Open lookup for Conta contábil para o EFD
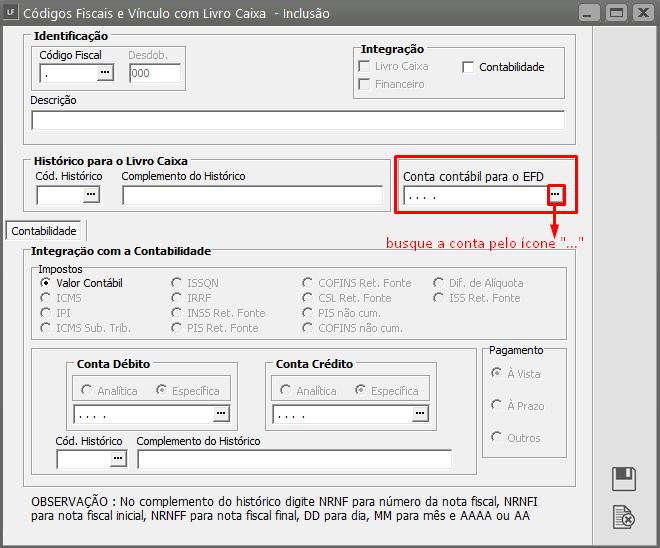 pyautogui.click(x=556, y=196)
